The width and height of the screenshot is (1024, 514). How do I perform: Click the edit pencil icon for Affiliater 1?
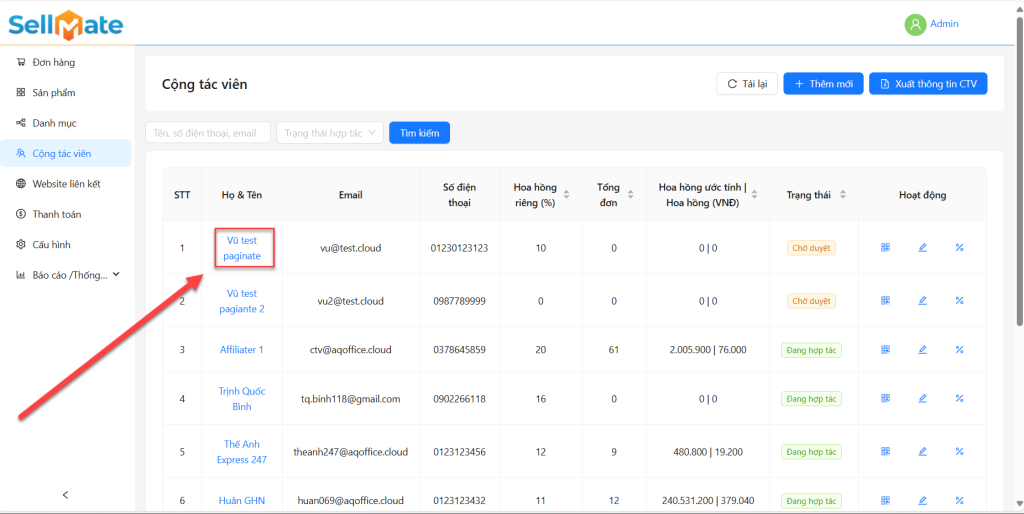pos(923,350)
